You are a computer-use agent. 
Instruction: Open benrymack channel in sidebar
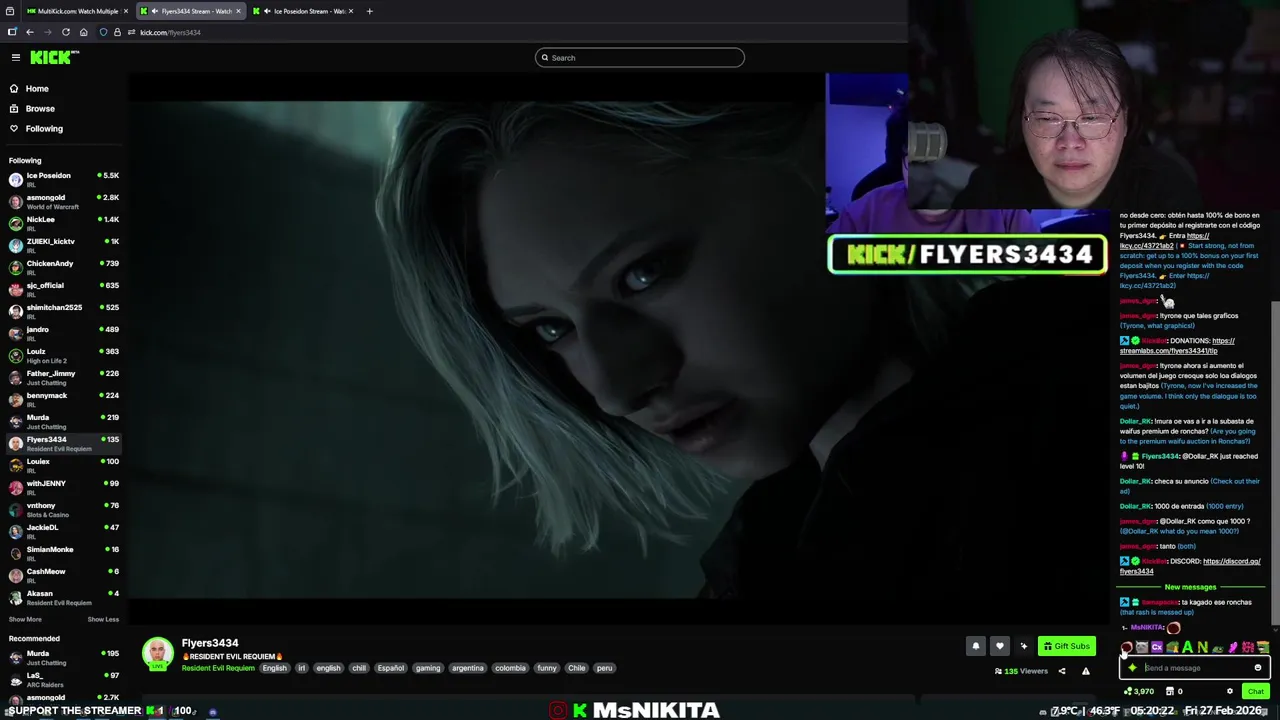[x=62, y=399]
